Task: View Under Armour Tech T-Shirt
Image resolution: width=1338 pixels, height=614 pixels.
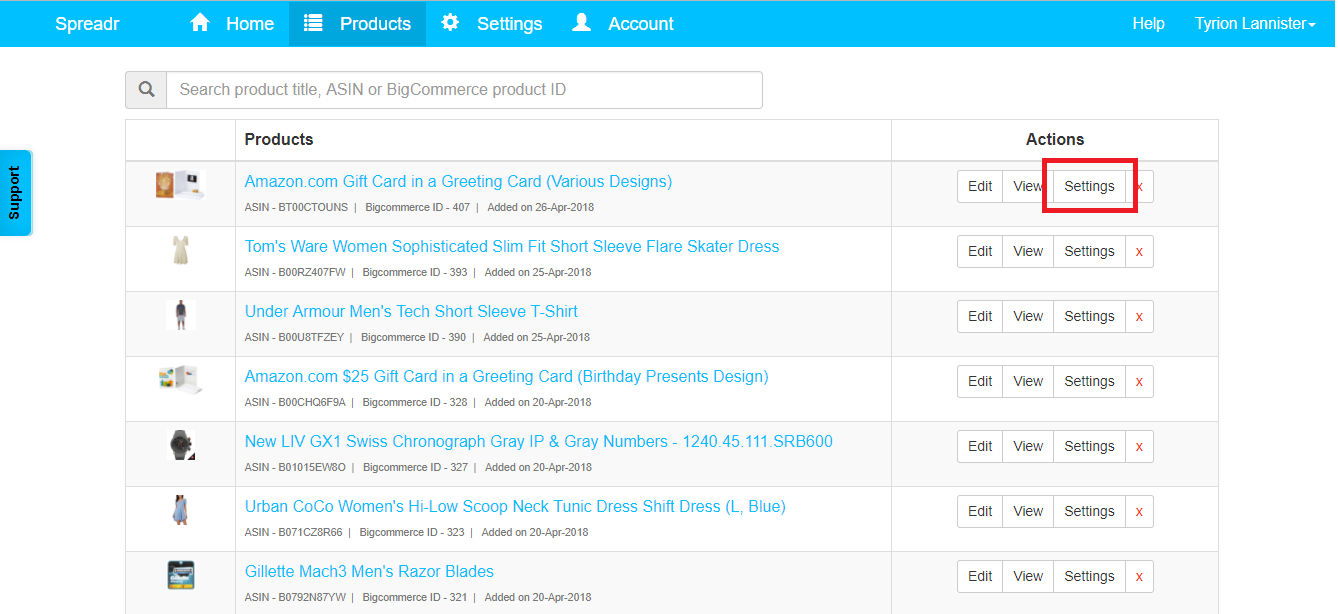Action: [1028, 316]
